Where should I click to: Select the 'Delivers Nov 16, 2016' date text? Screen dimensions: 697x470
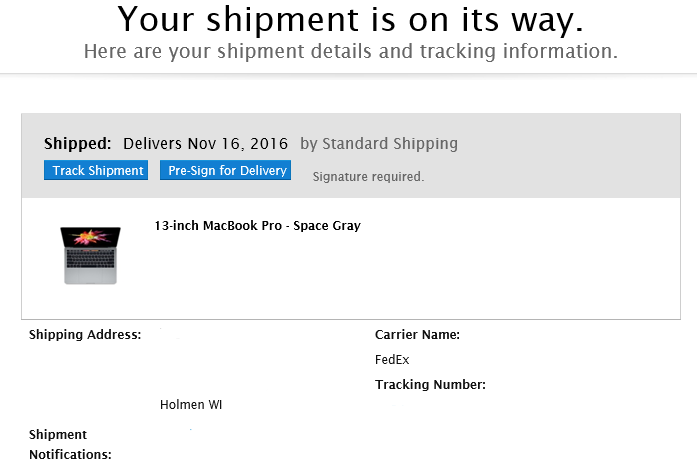[205, 144]
